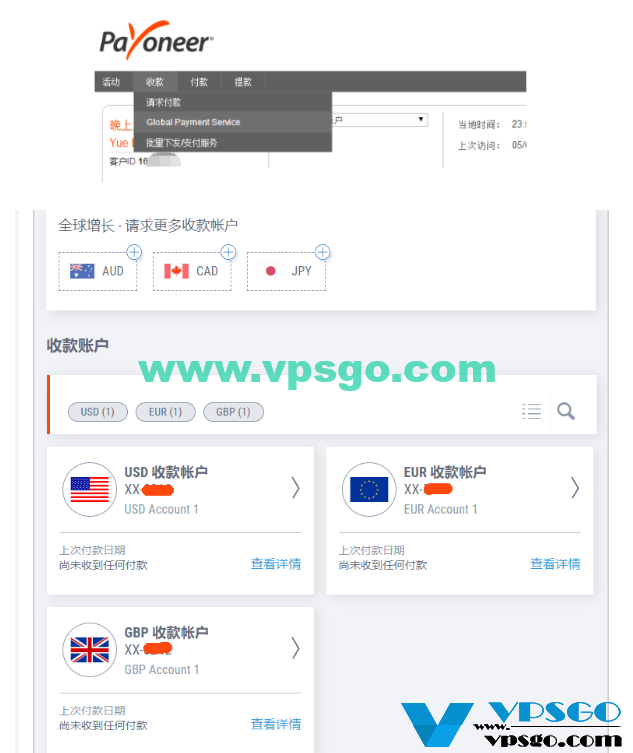Click the JPY currency label

coord(302,271)
